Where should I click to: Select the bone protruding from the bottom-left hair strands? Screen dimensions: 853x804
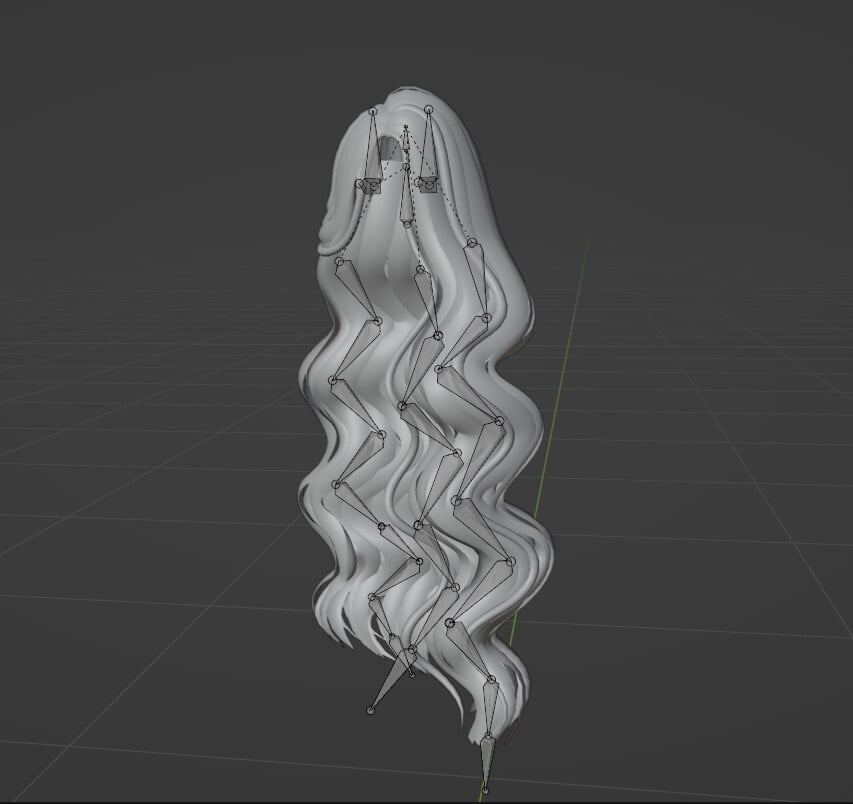click(390, 681)
